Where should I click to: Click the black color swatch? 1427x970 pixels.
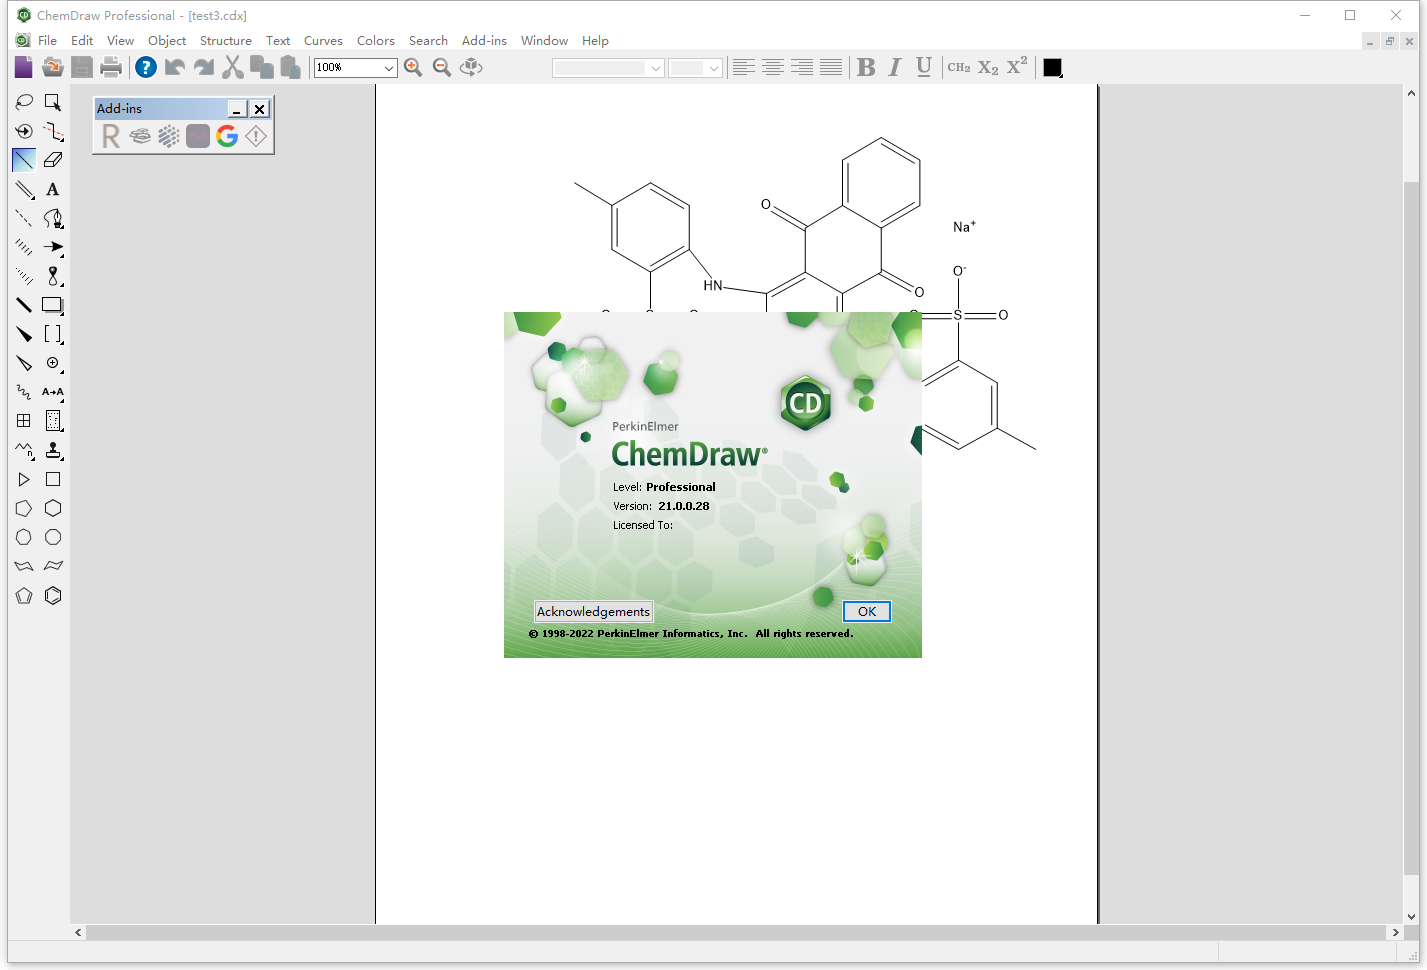tap(1052, 67)
